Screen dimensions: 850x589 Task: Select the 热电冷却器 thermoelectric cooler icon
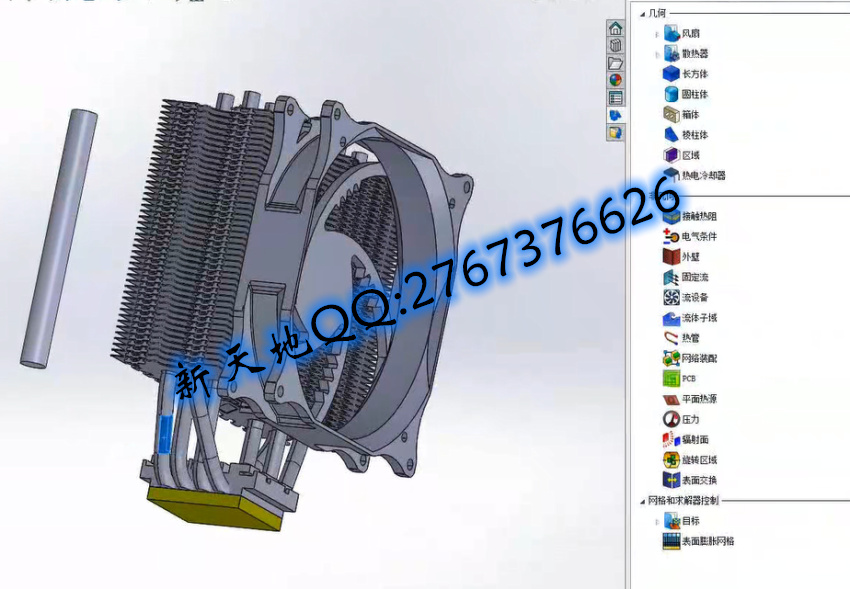point(671,175)
